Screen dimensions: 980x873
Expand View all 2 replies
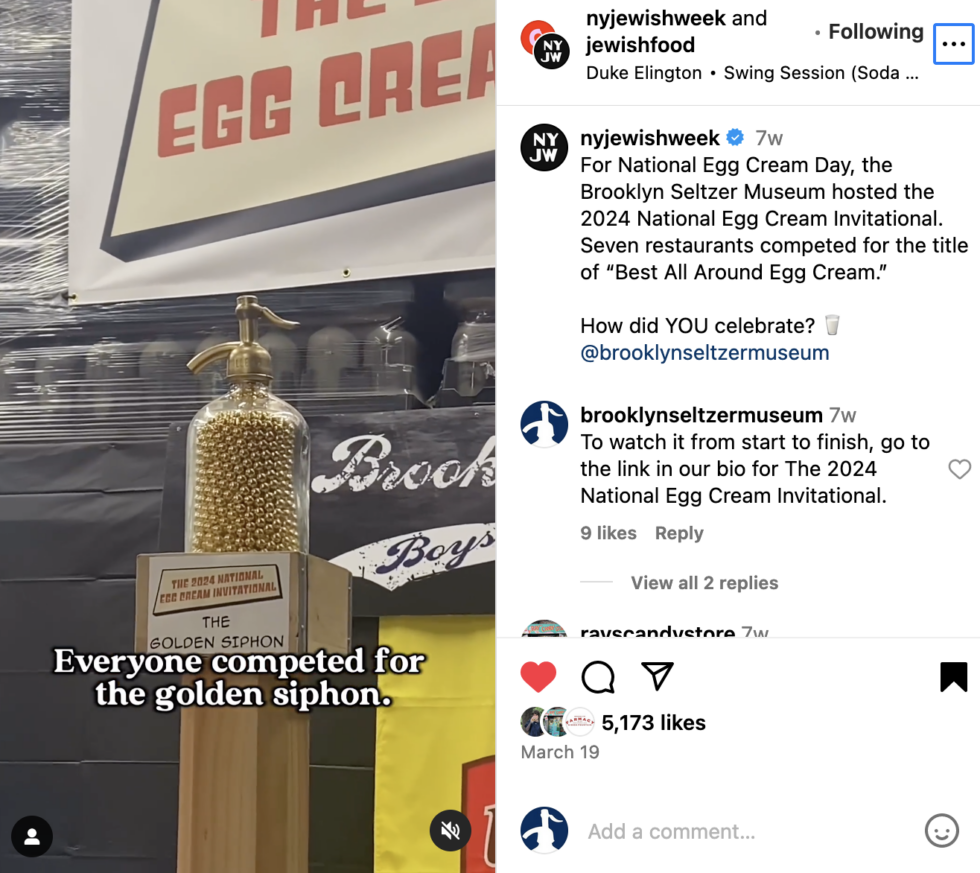[704, 583]
